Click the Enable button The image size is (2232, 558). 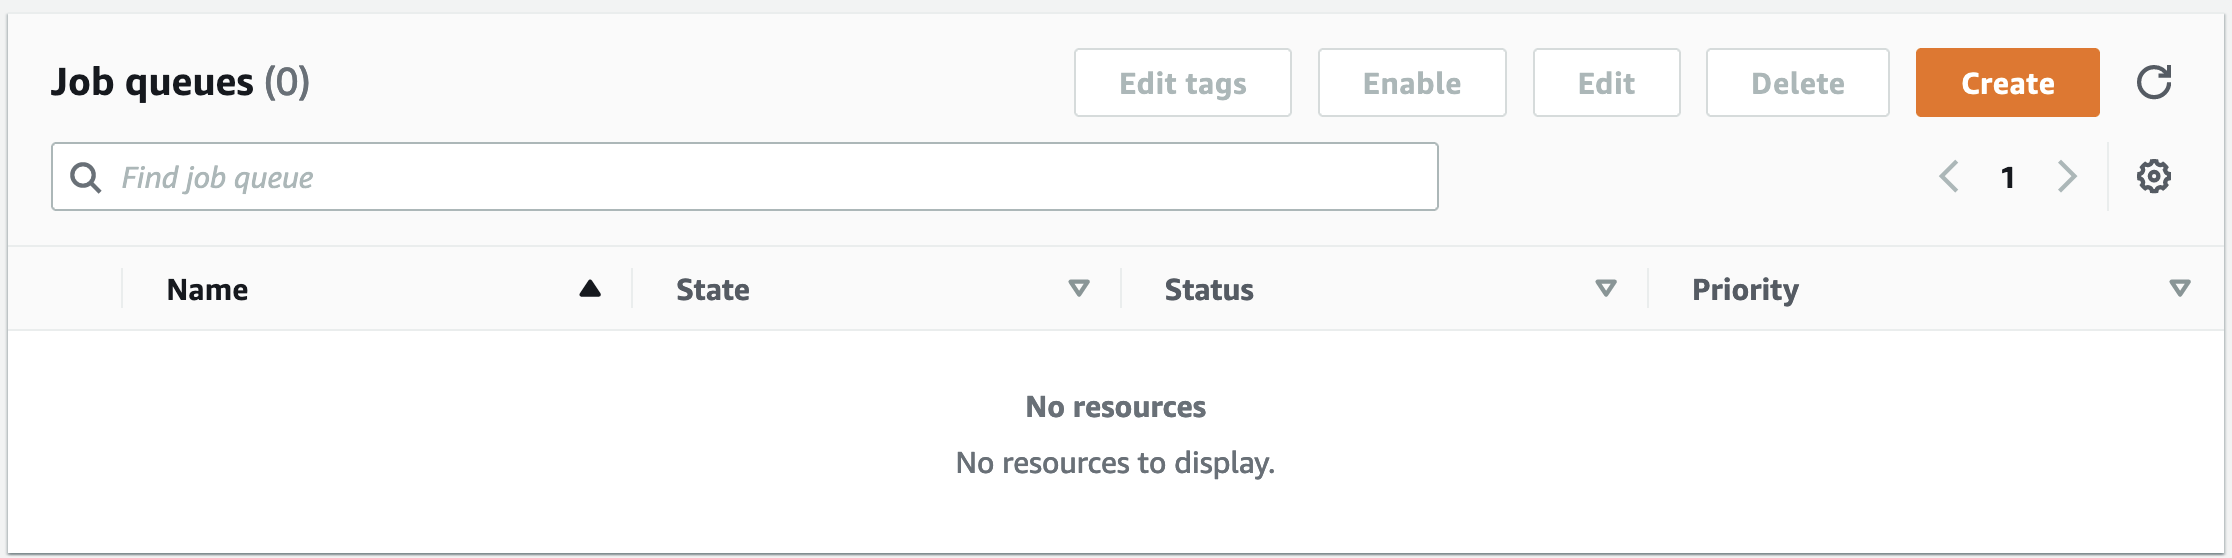pyautogui.click(x=1412, y=82)
